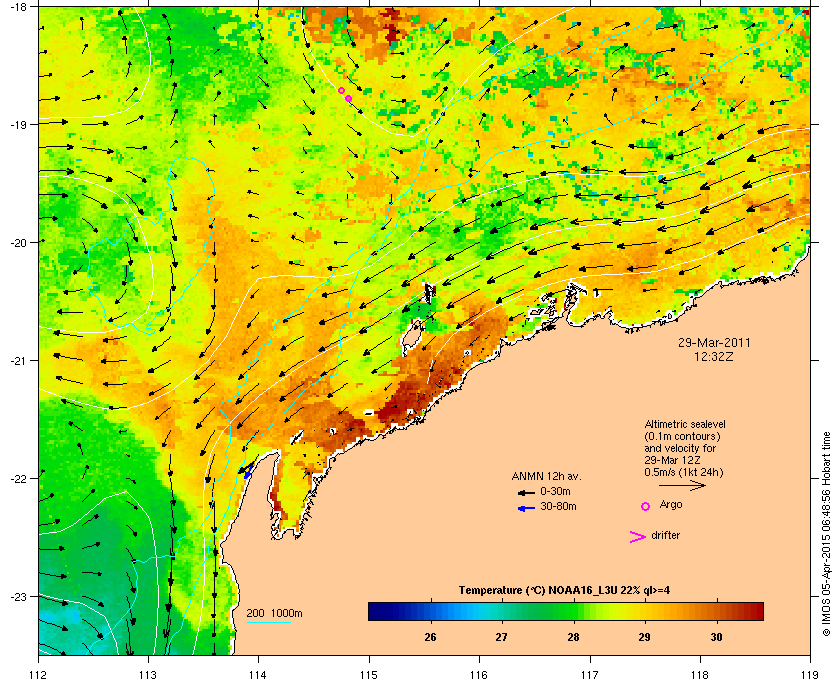Viewport: 840px width, 680px height.
Task: Click the '12:32Z' time label
Action: coord(713,356)
